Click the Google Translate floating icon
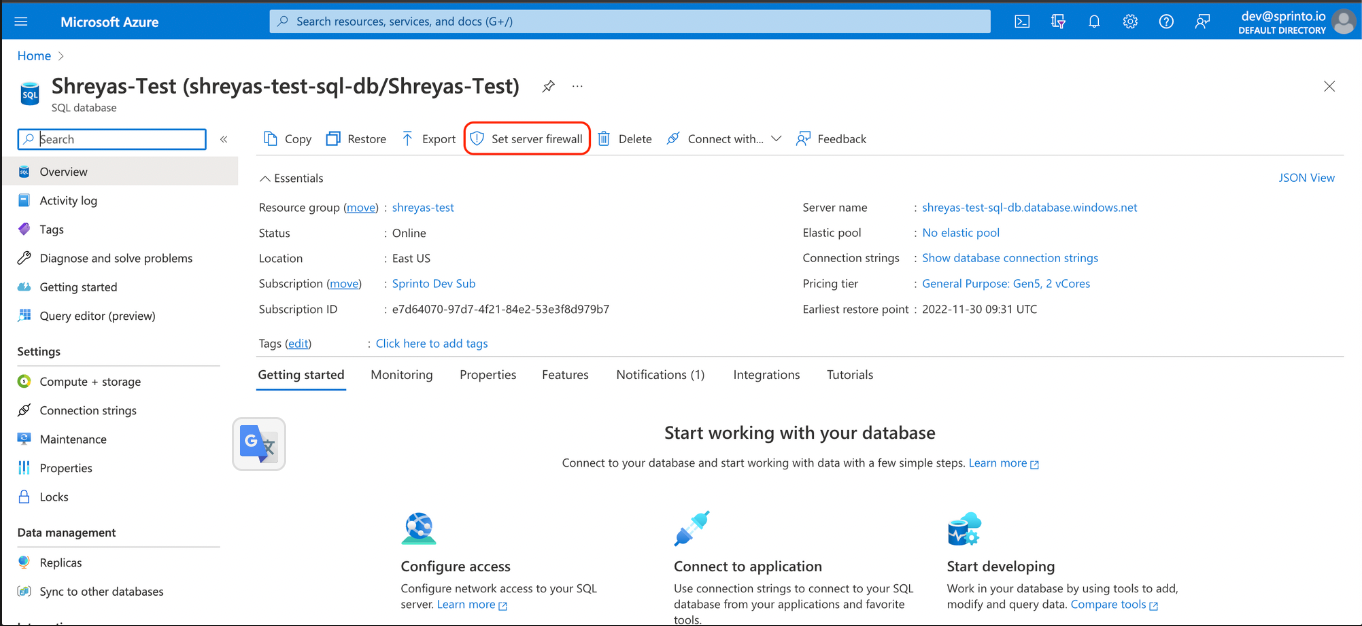 point(259,444)
